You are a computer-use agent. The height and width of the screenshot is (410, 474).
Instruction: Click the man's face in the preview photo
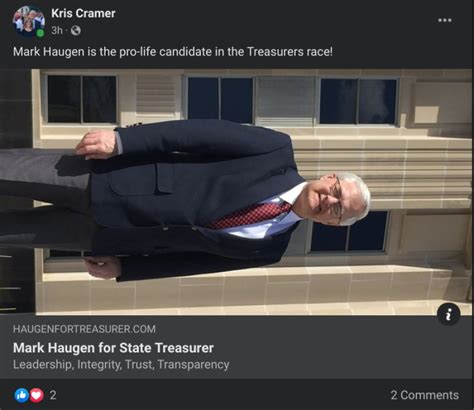335,200
